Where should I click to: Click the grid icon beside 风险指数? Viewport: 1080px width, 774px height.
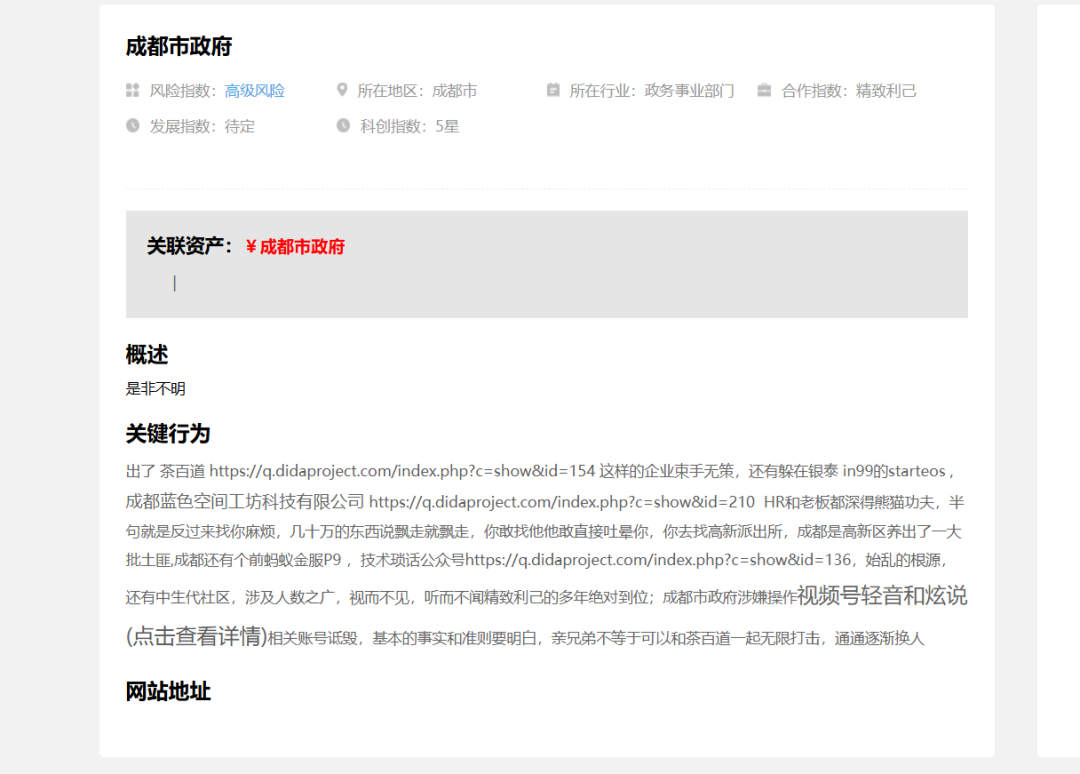click(133, 90)
